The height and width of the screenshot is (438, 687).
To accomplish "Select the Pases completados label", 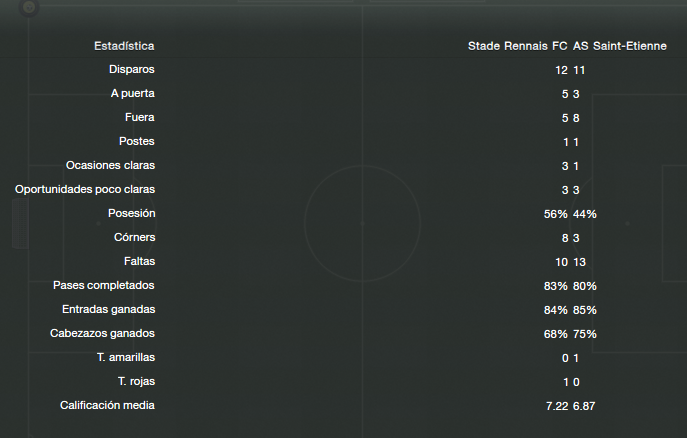I will [x=104, y=286].
